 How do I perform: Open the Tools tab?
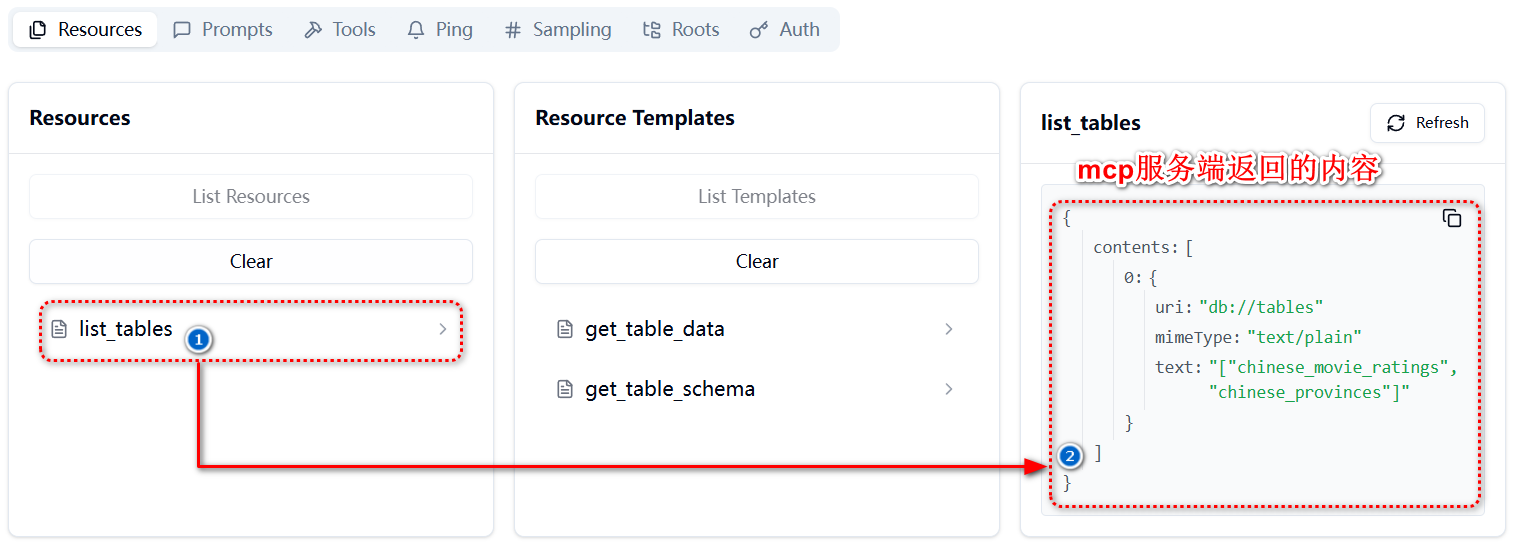(x=340, y=30)
